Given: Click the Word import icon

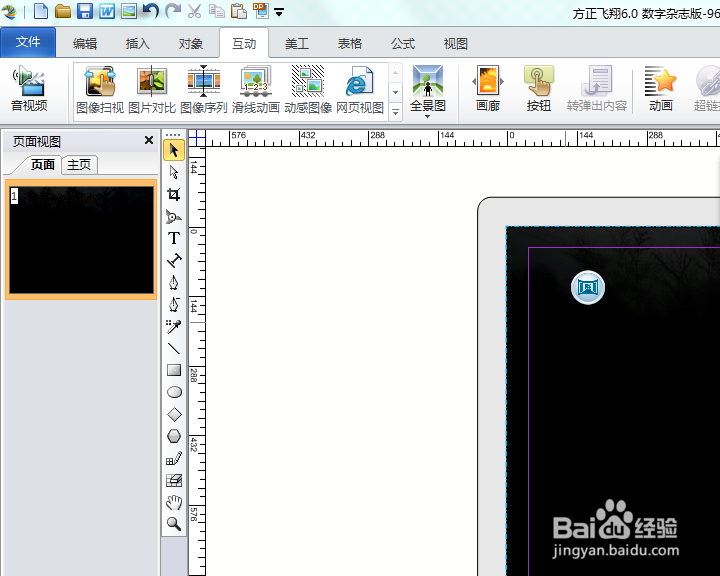Looking at the screenshot, I should (x=107, y=11).
